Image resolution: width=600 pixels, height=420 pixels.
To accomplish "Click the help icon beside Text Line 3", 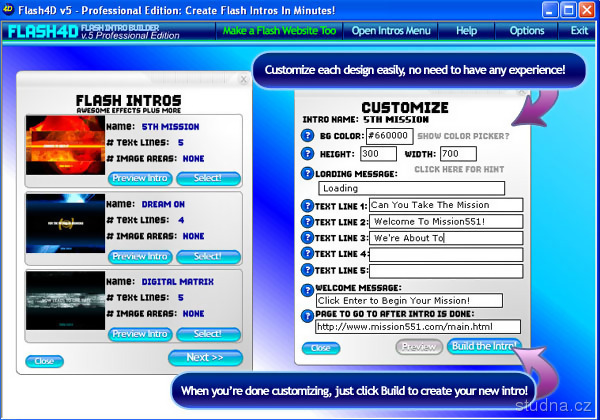I will pos(308,238).
